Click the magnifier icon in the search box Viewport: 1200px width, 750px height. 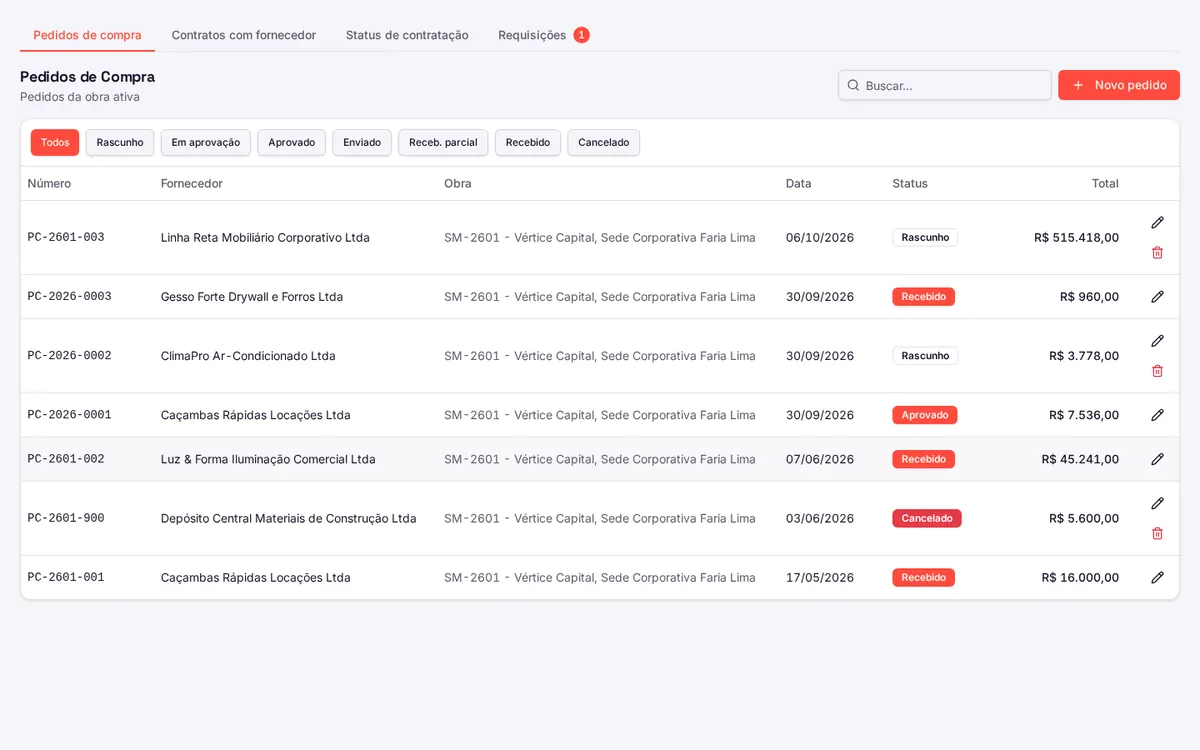(853, 85)
